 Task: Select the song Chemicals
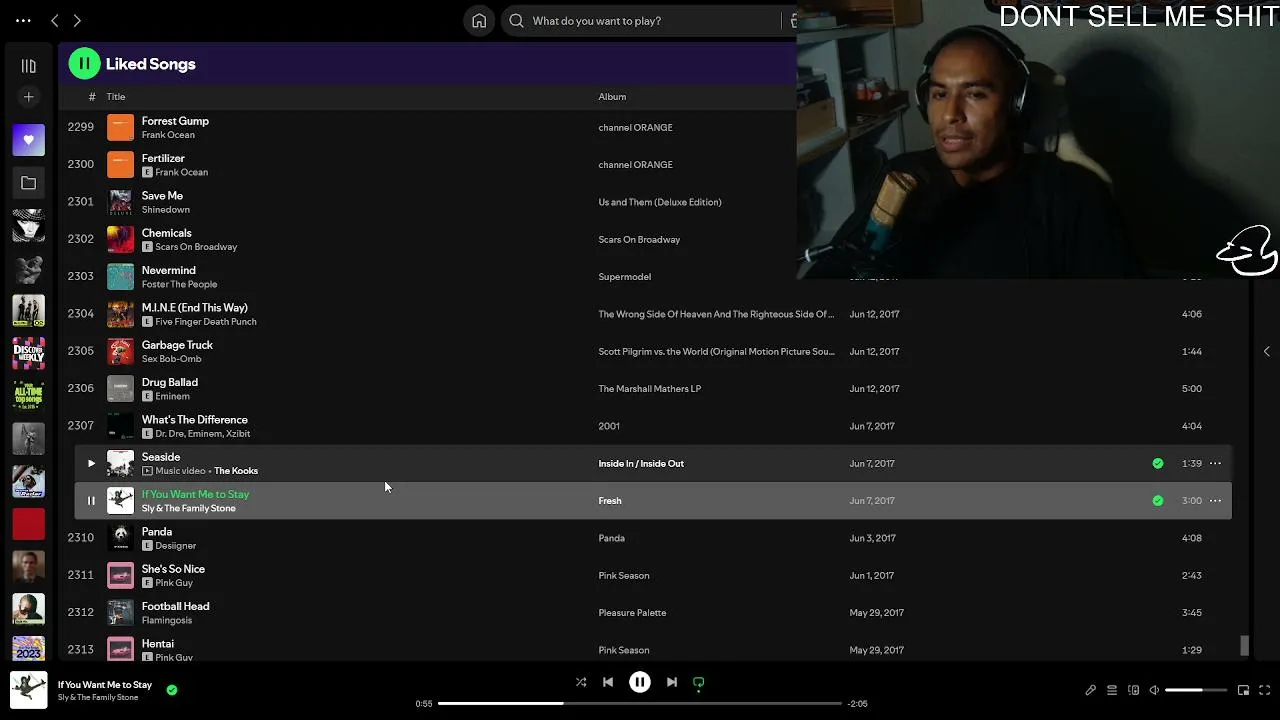point(167,233)
